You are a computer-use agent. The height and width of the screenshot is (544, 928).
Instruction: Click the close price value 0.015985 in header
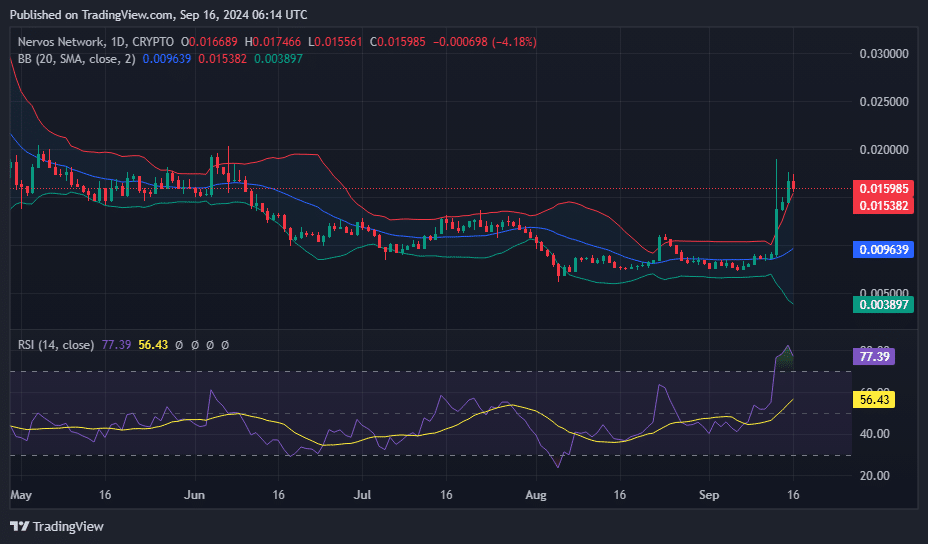pos(401,42)
